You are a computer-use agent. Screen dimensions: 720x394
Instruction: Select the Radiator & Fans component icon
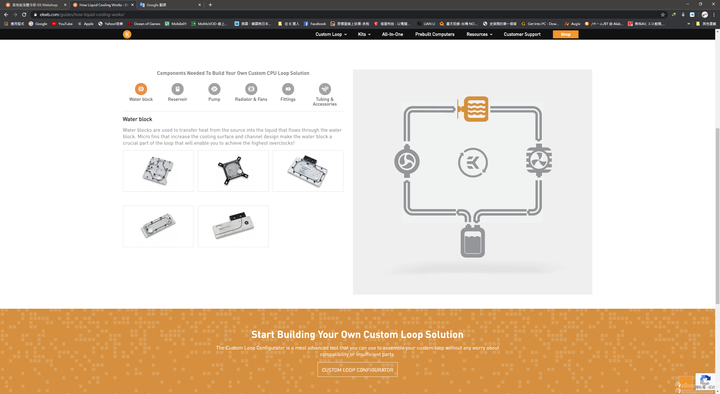(x=251, y=89)
